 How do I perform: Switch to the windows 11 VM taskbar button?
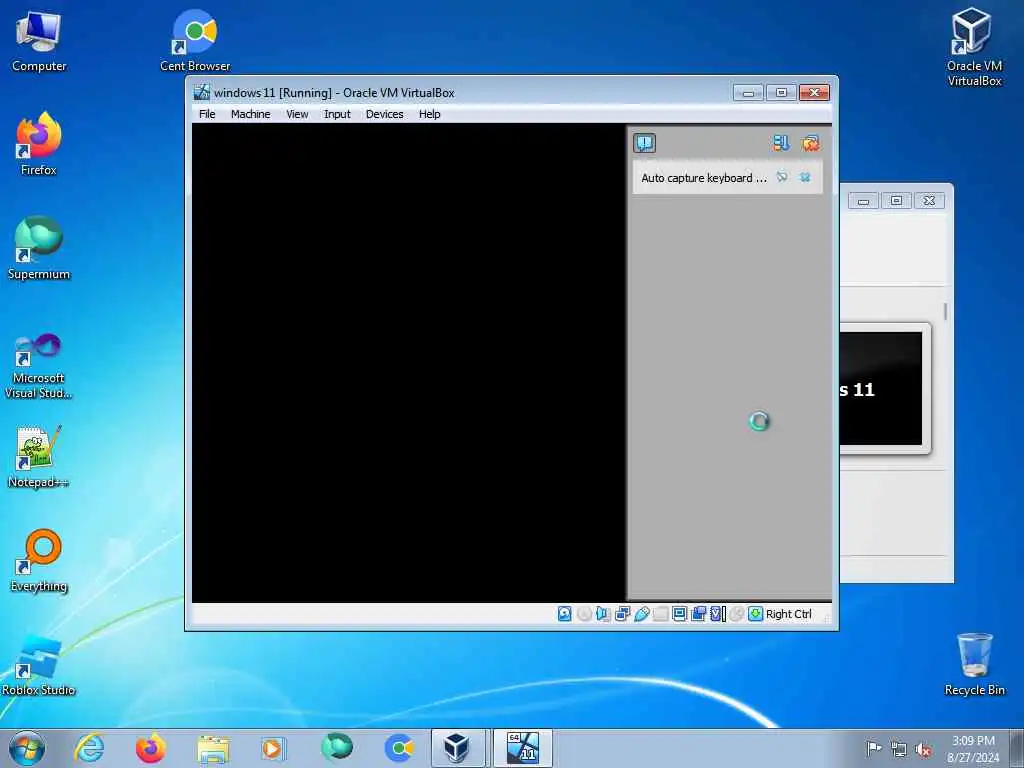(x=522, y=748)
